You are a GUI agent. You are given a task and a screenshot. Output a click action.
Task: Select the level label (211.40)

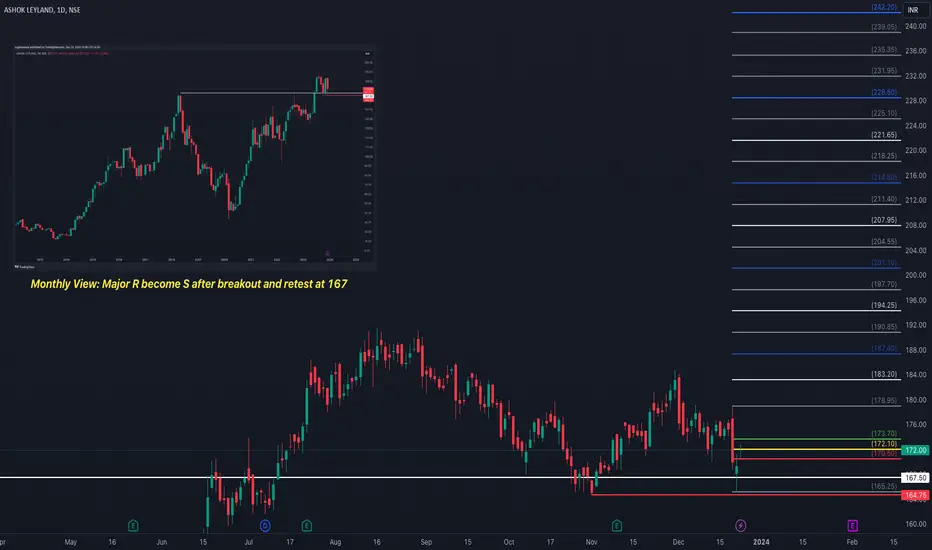tap(884, 199)
